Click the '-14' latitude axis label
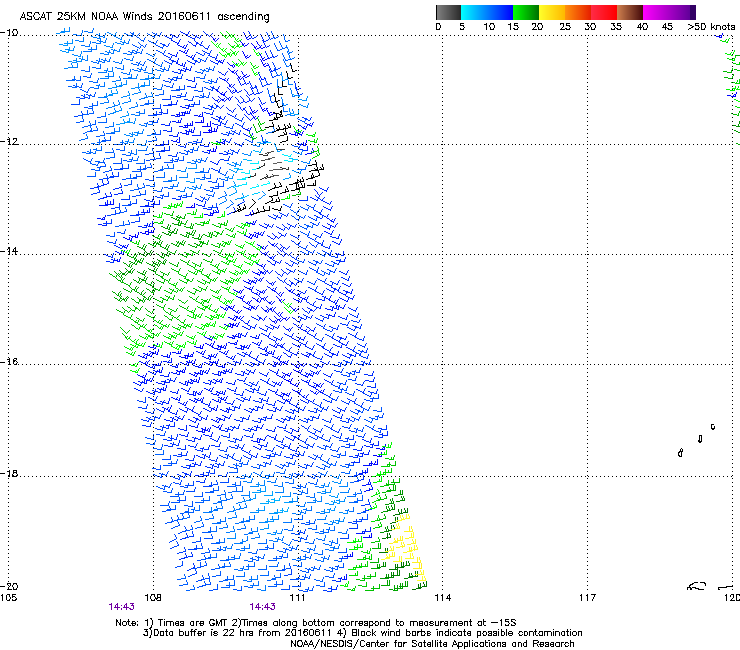Viewport: 740px width, 650px height. pyautogui.click(x=9, y=251)
